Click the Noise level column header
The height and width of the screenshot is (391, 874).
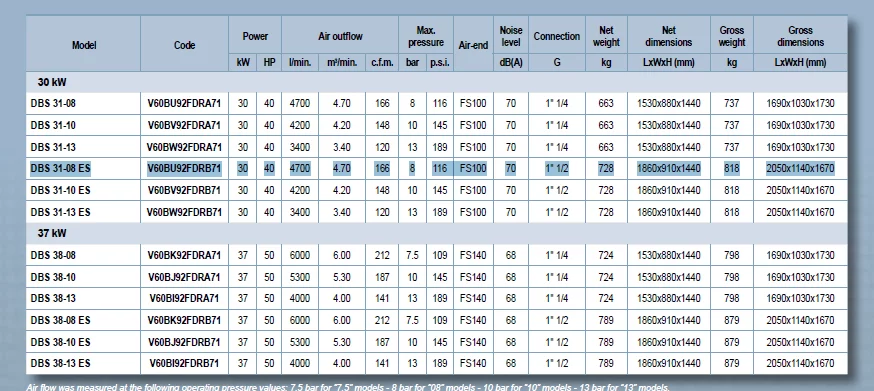click(x=510, y=36)
